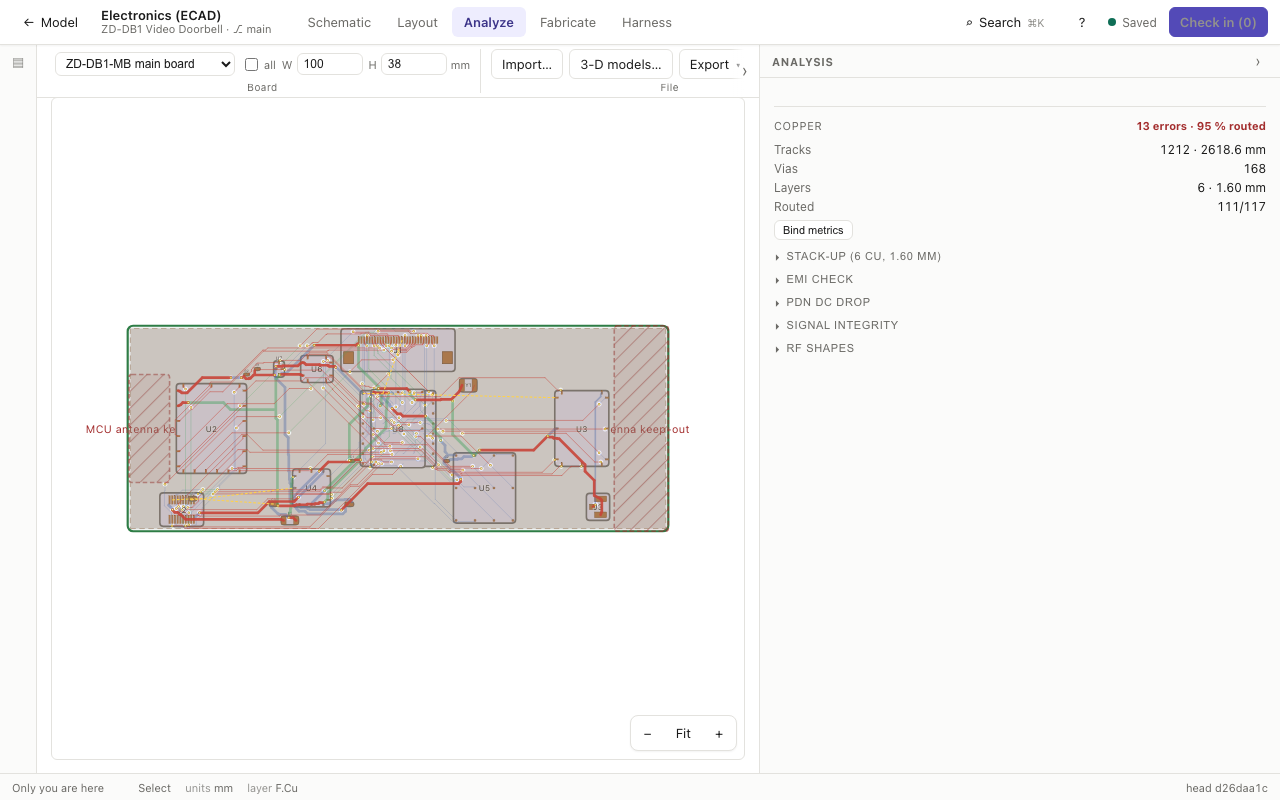The width and height of the screenshot is (1280, 800).
Task: Zoom out with the minus button
Action: pyautogui.click(x=648, y=734)
